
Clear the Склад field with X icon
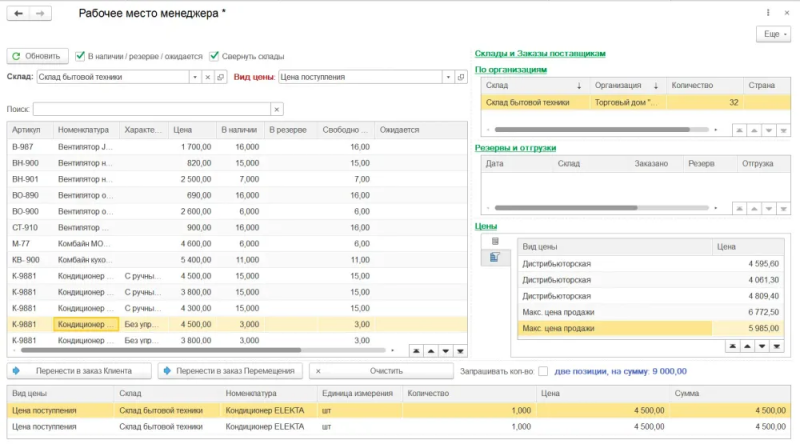(x=208, y=77)
